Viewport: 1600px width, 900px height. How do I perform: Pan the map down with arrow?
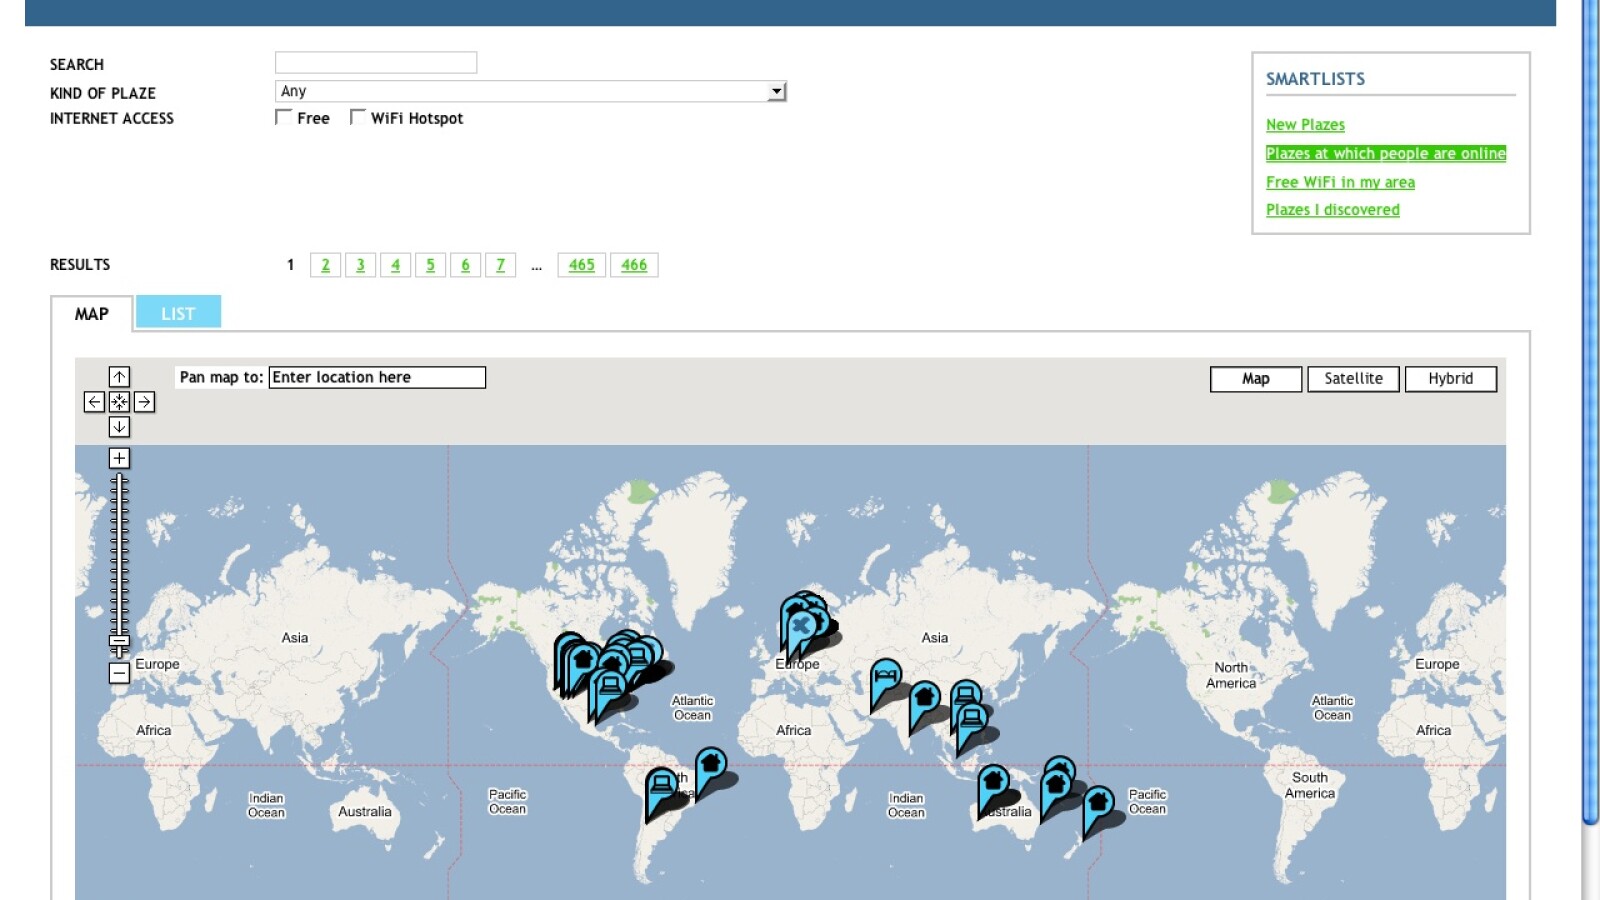point(119,427)
